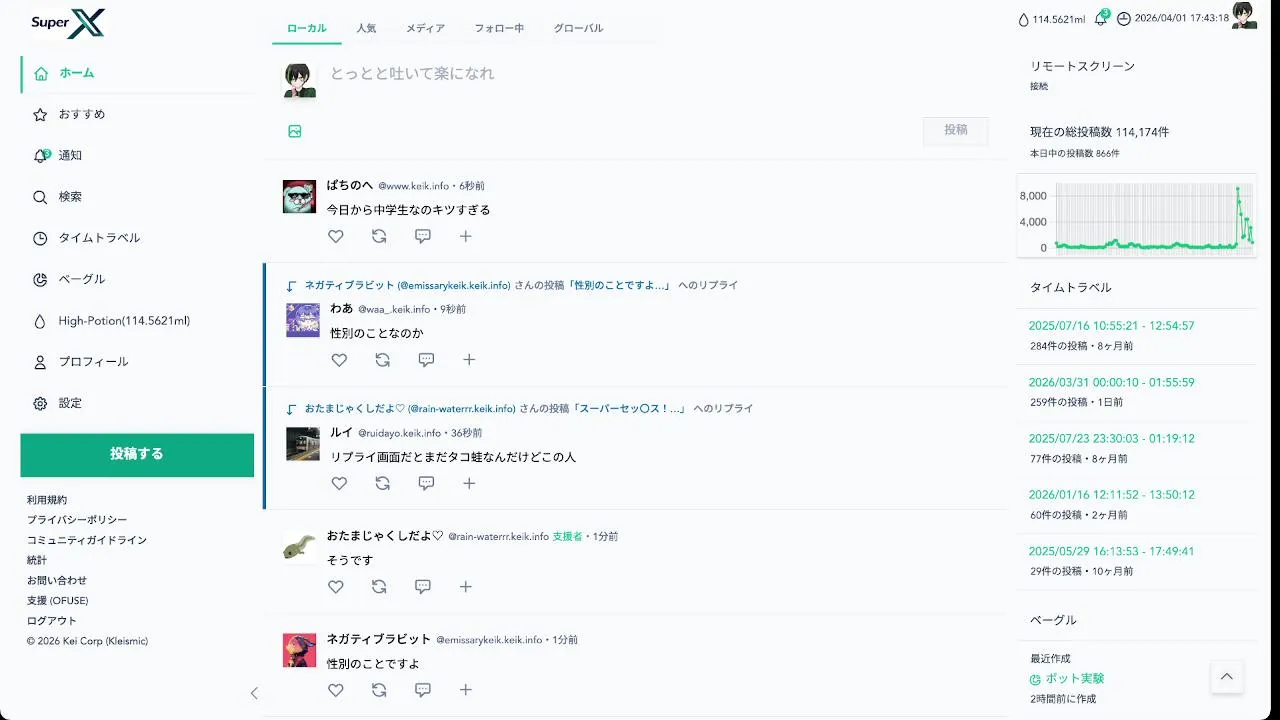
Task: Open the clock icon beside the date
Action: coord(1124,19)
